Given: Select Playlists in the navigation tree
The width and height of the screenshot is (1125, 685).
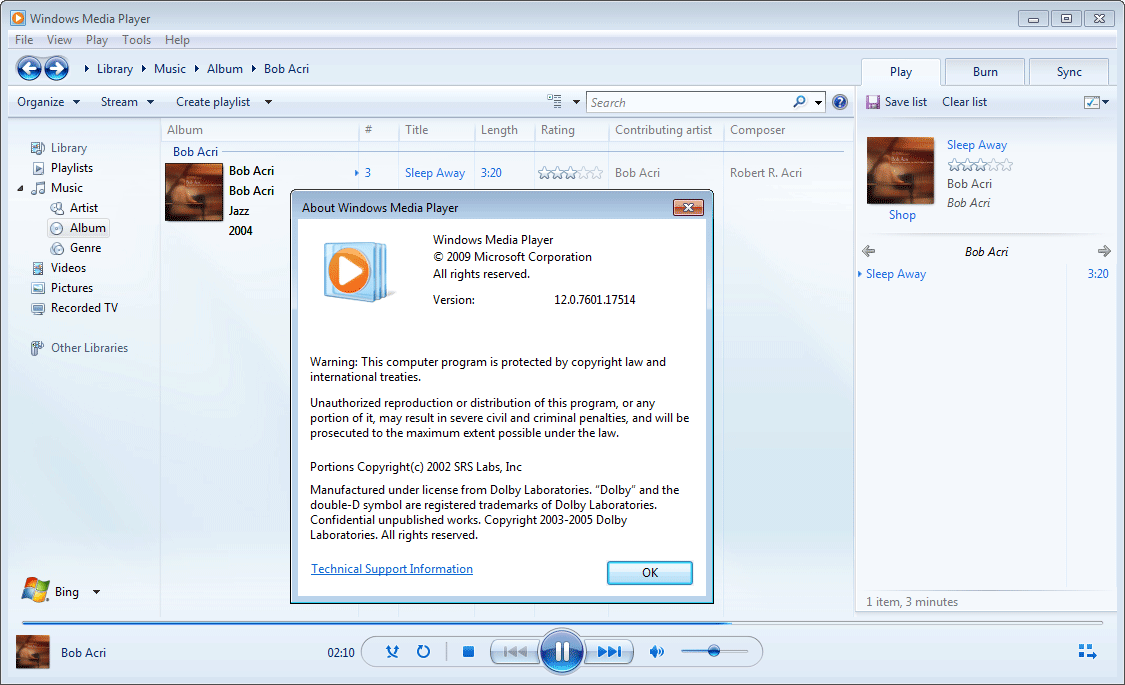Looking at the screenshot, I should click(72, 168).
